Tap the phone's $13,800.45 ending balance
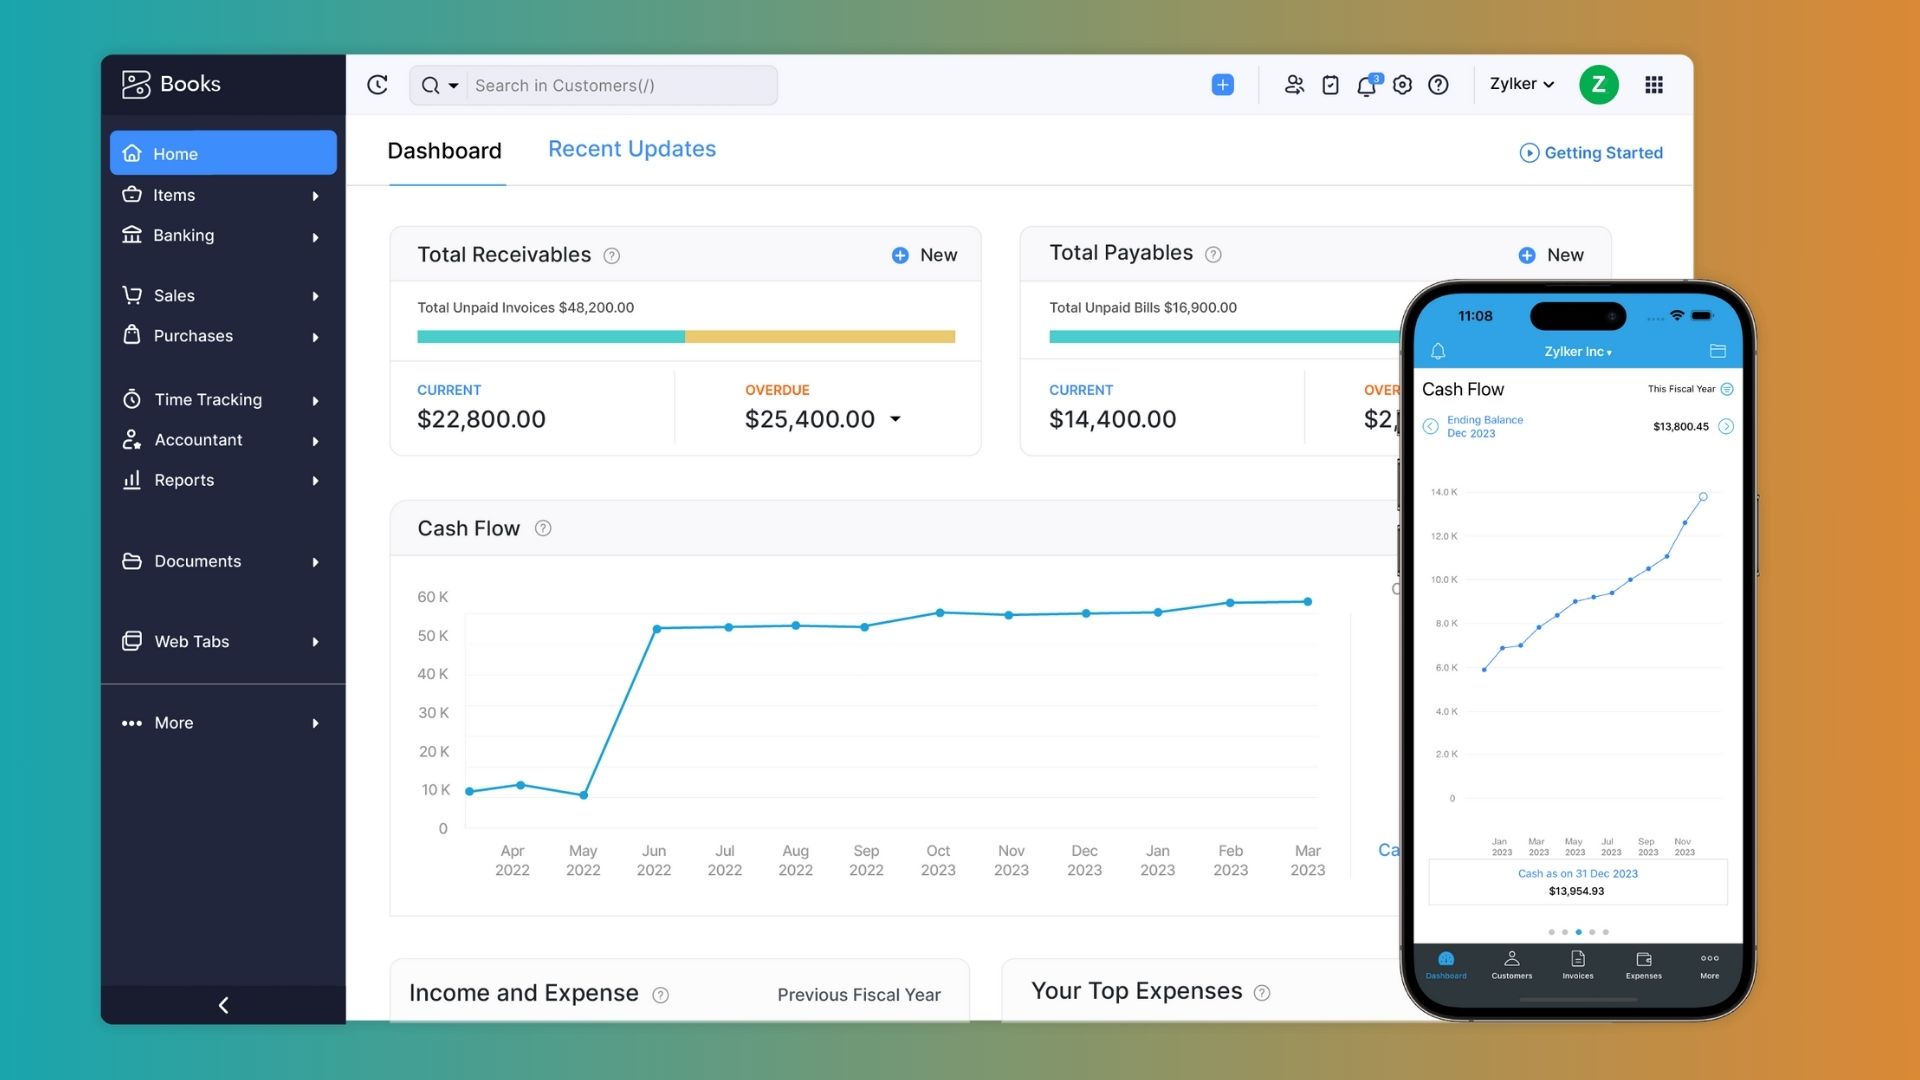The image size is (1920, 1080). tap(1681, 427)
